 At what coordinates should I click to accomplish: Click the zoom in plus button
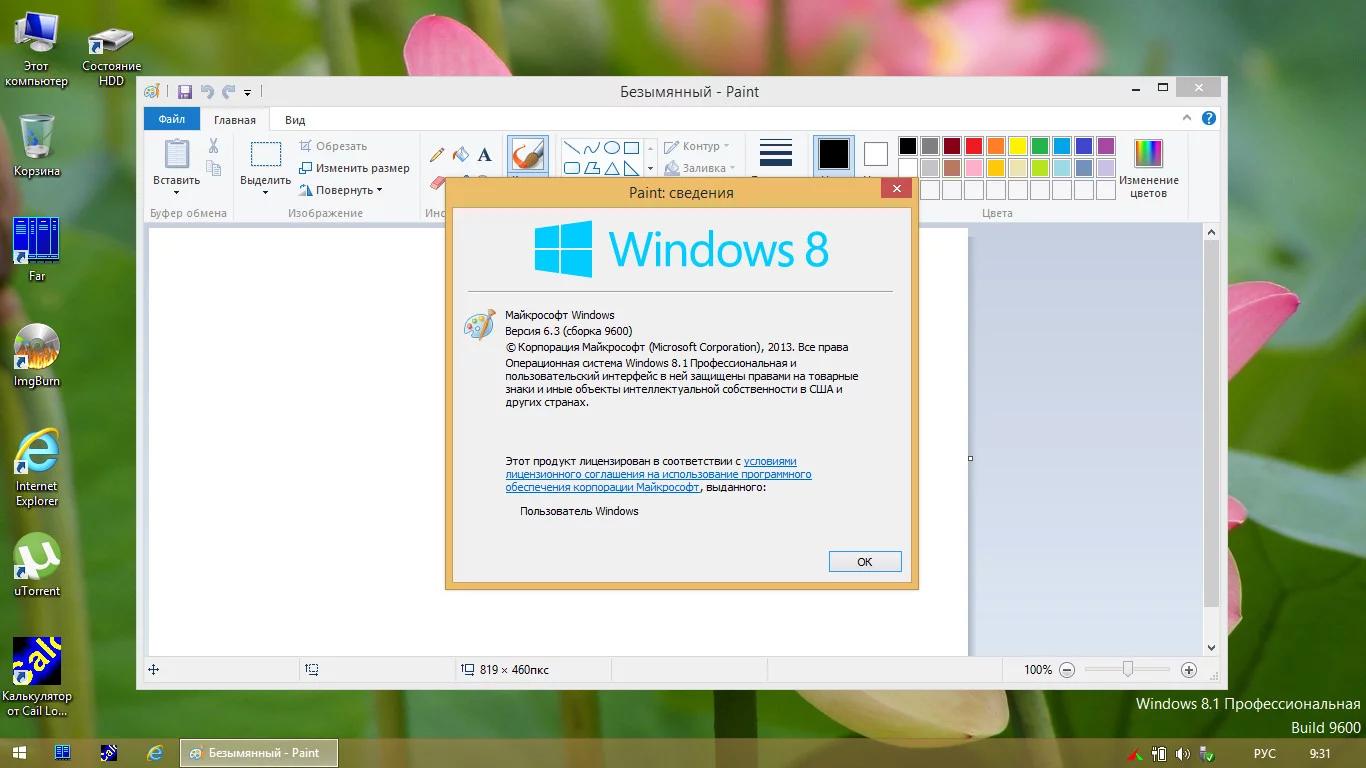pos(1189,670)
